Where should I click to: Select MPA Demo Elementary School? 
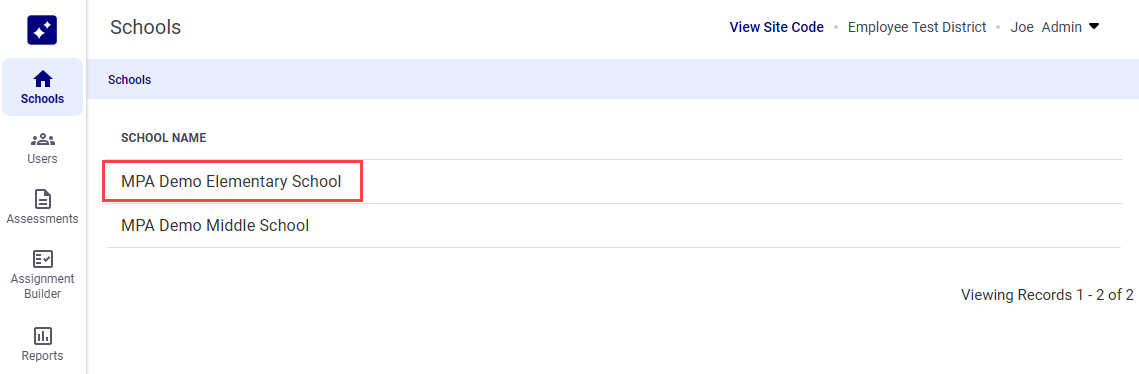[231, 182]
